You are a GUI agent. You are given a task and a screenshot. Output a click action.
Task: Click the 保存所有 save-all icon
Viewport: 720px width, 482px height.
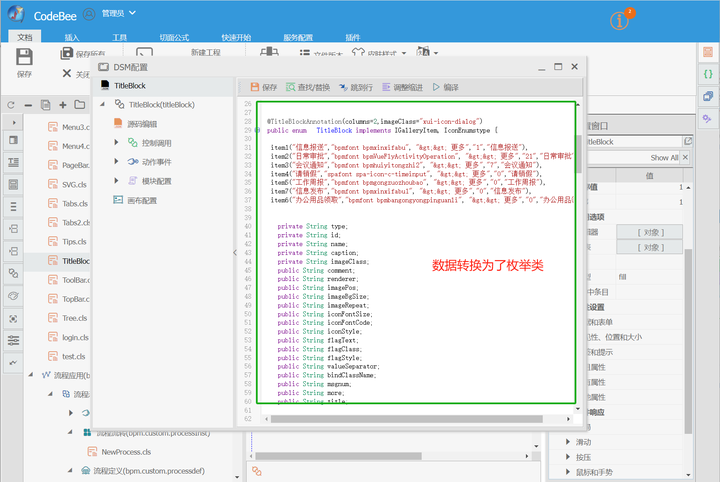[x=67, y=53]
